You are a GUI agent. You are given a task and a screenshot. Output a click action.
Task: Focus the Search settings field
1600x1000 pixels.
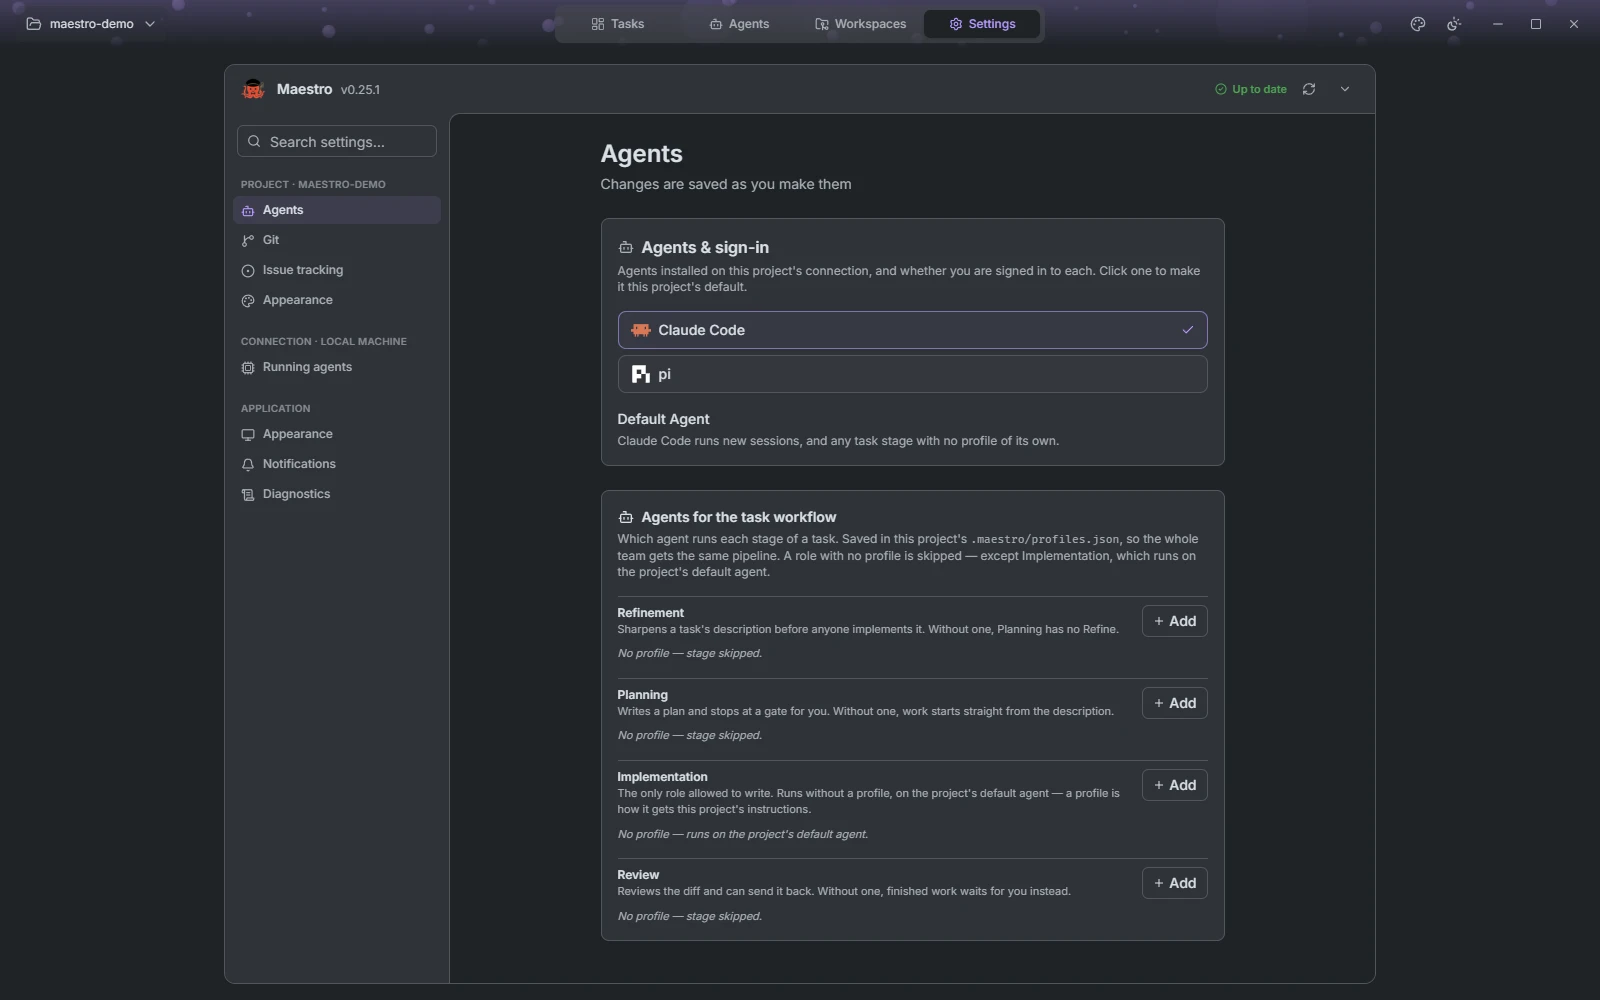337,141
